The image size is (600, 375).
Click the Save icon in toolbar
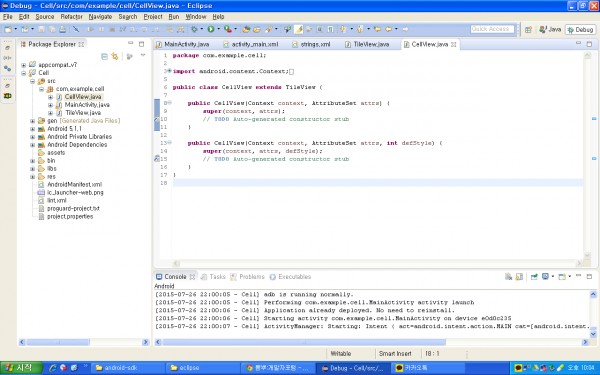41,29
